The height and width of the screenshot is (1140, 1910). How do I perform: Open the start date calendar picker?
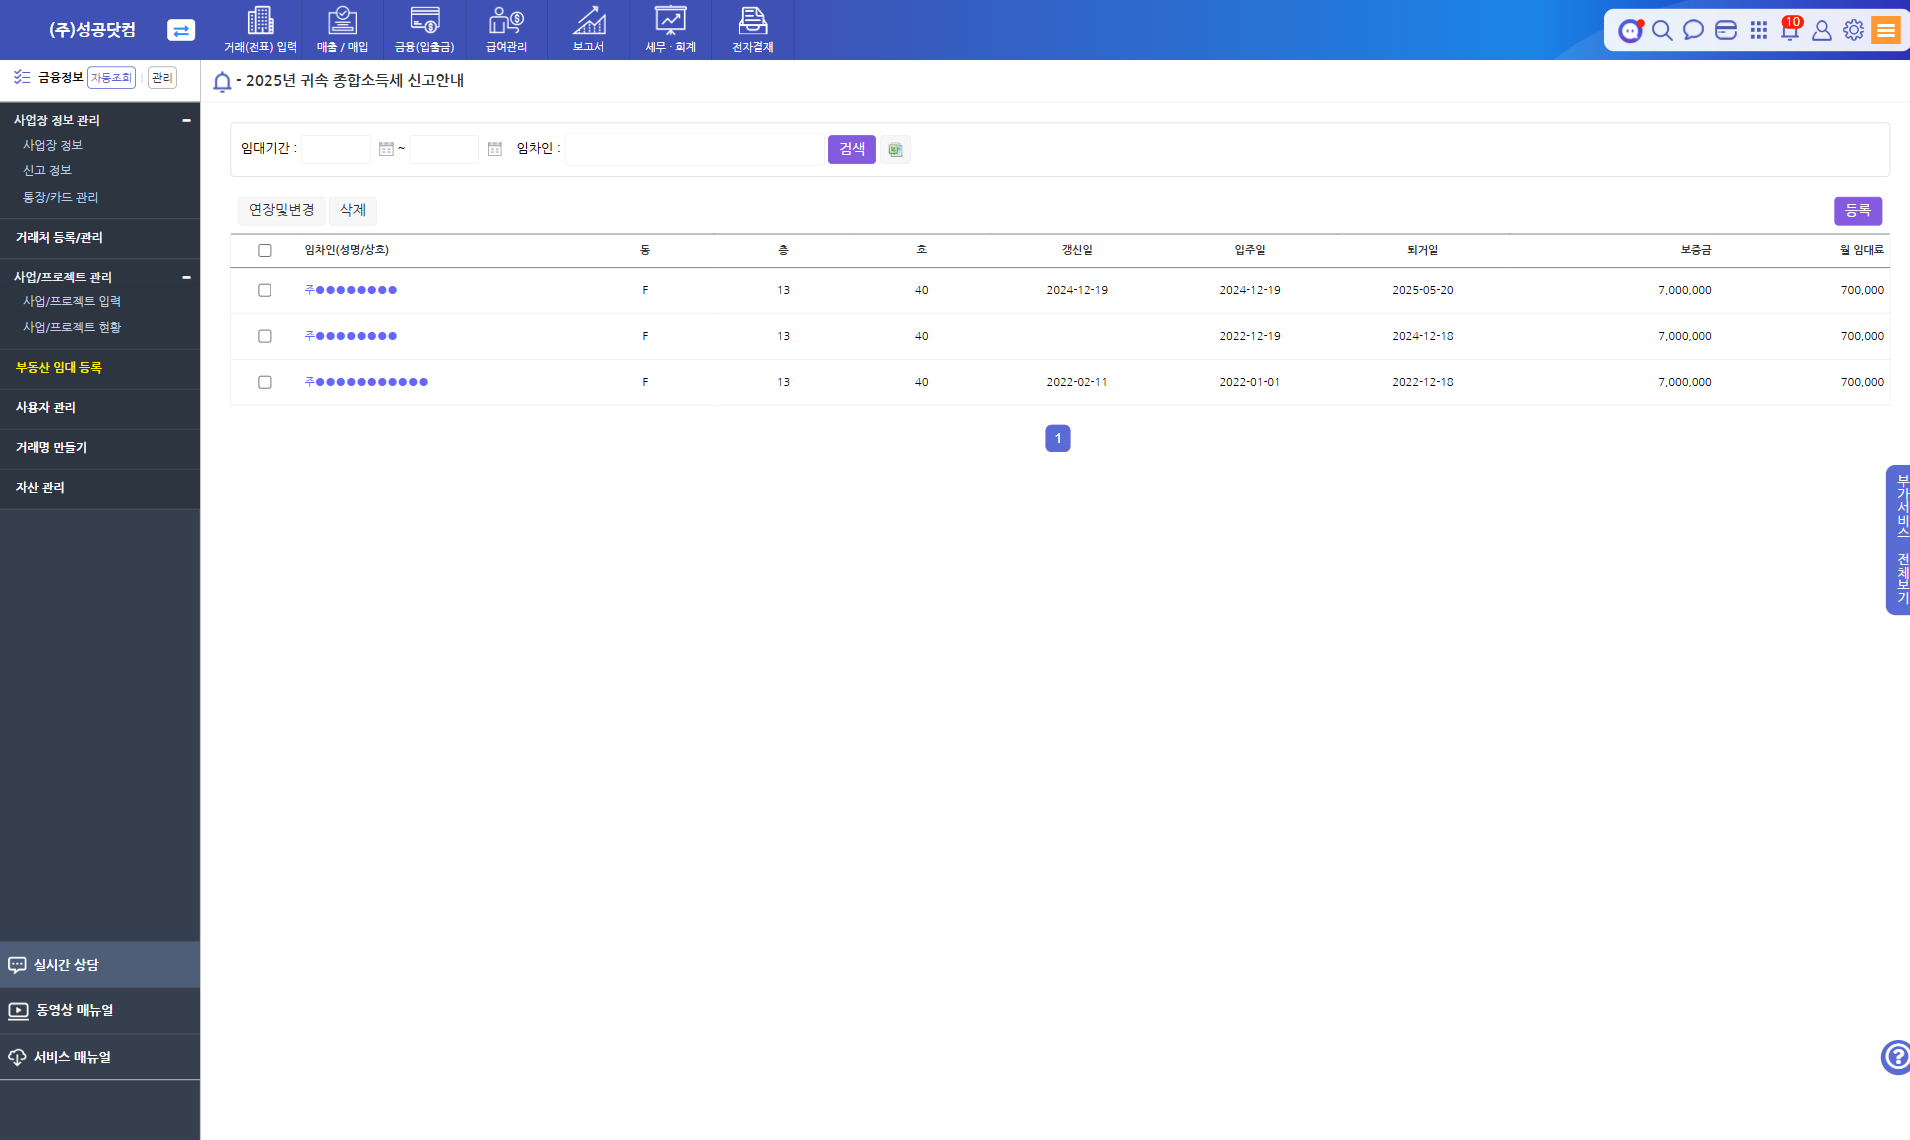[x=386, y=149]
